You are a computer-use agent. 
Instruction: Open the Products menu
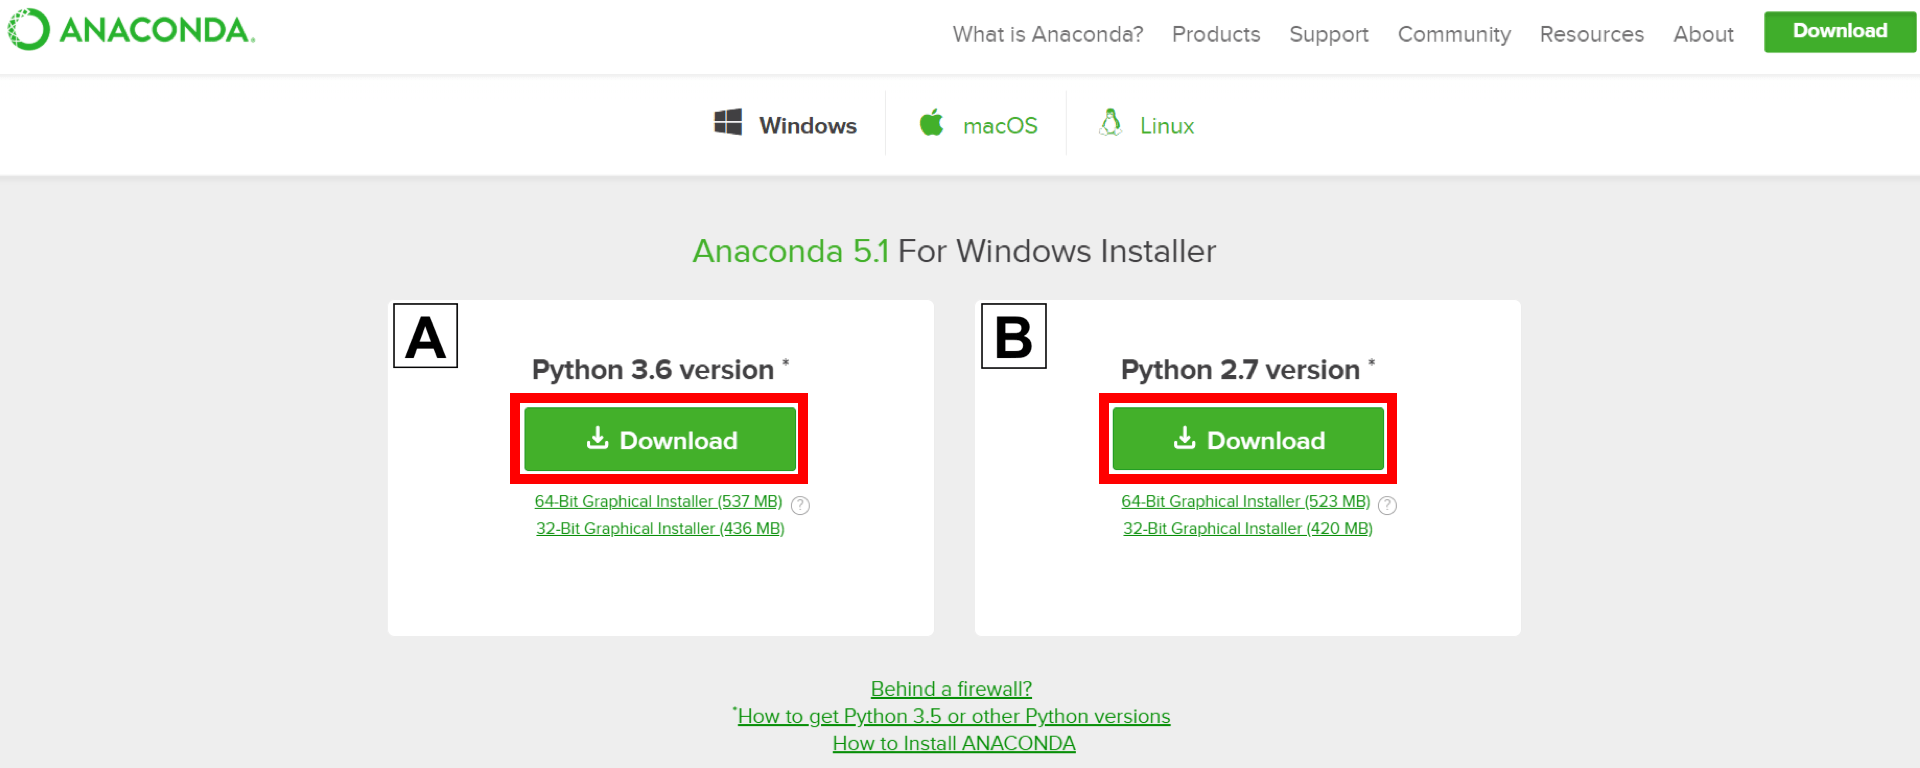1215,34
